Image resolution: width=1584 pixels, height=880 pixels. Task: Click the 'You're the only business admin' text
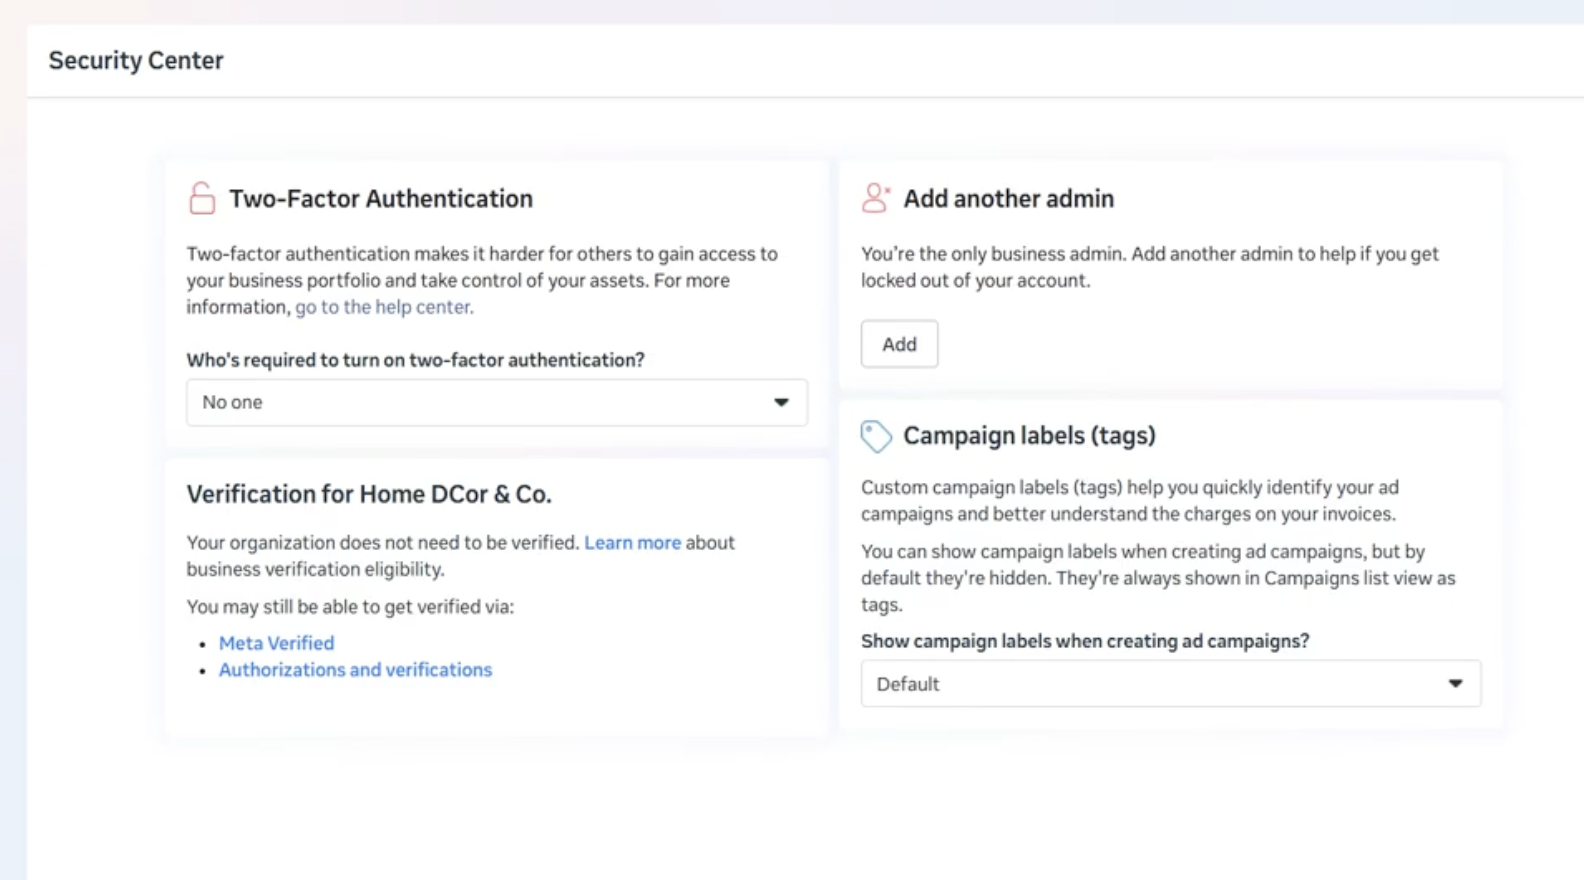[x=1149, y=267]
